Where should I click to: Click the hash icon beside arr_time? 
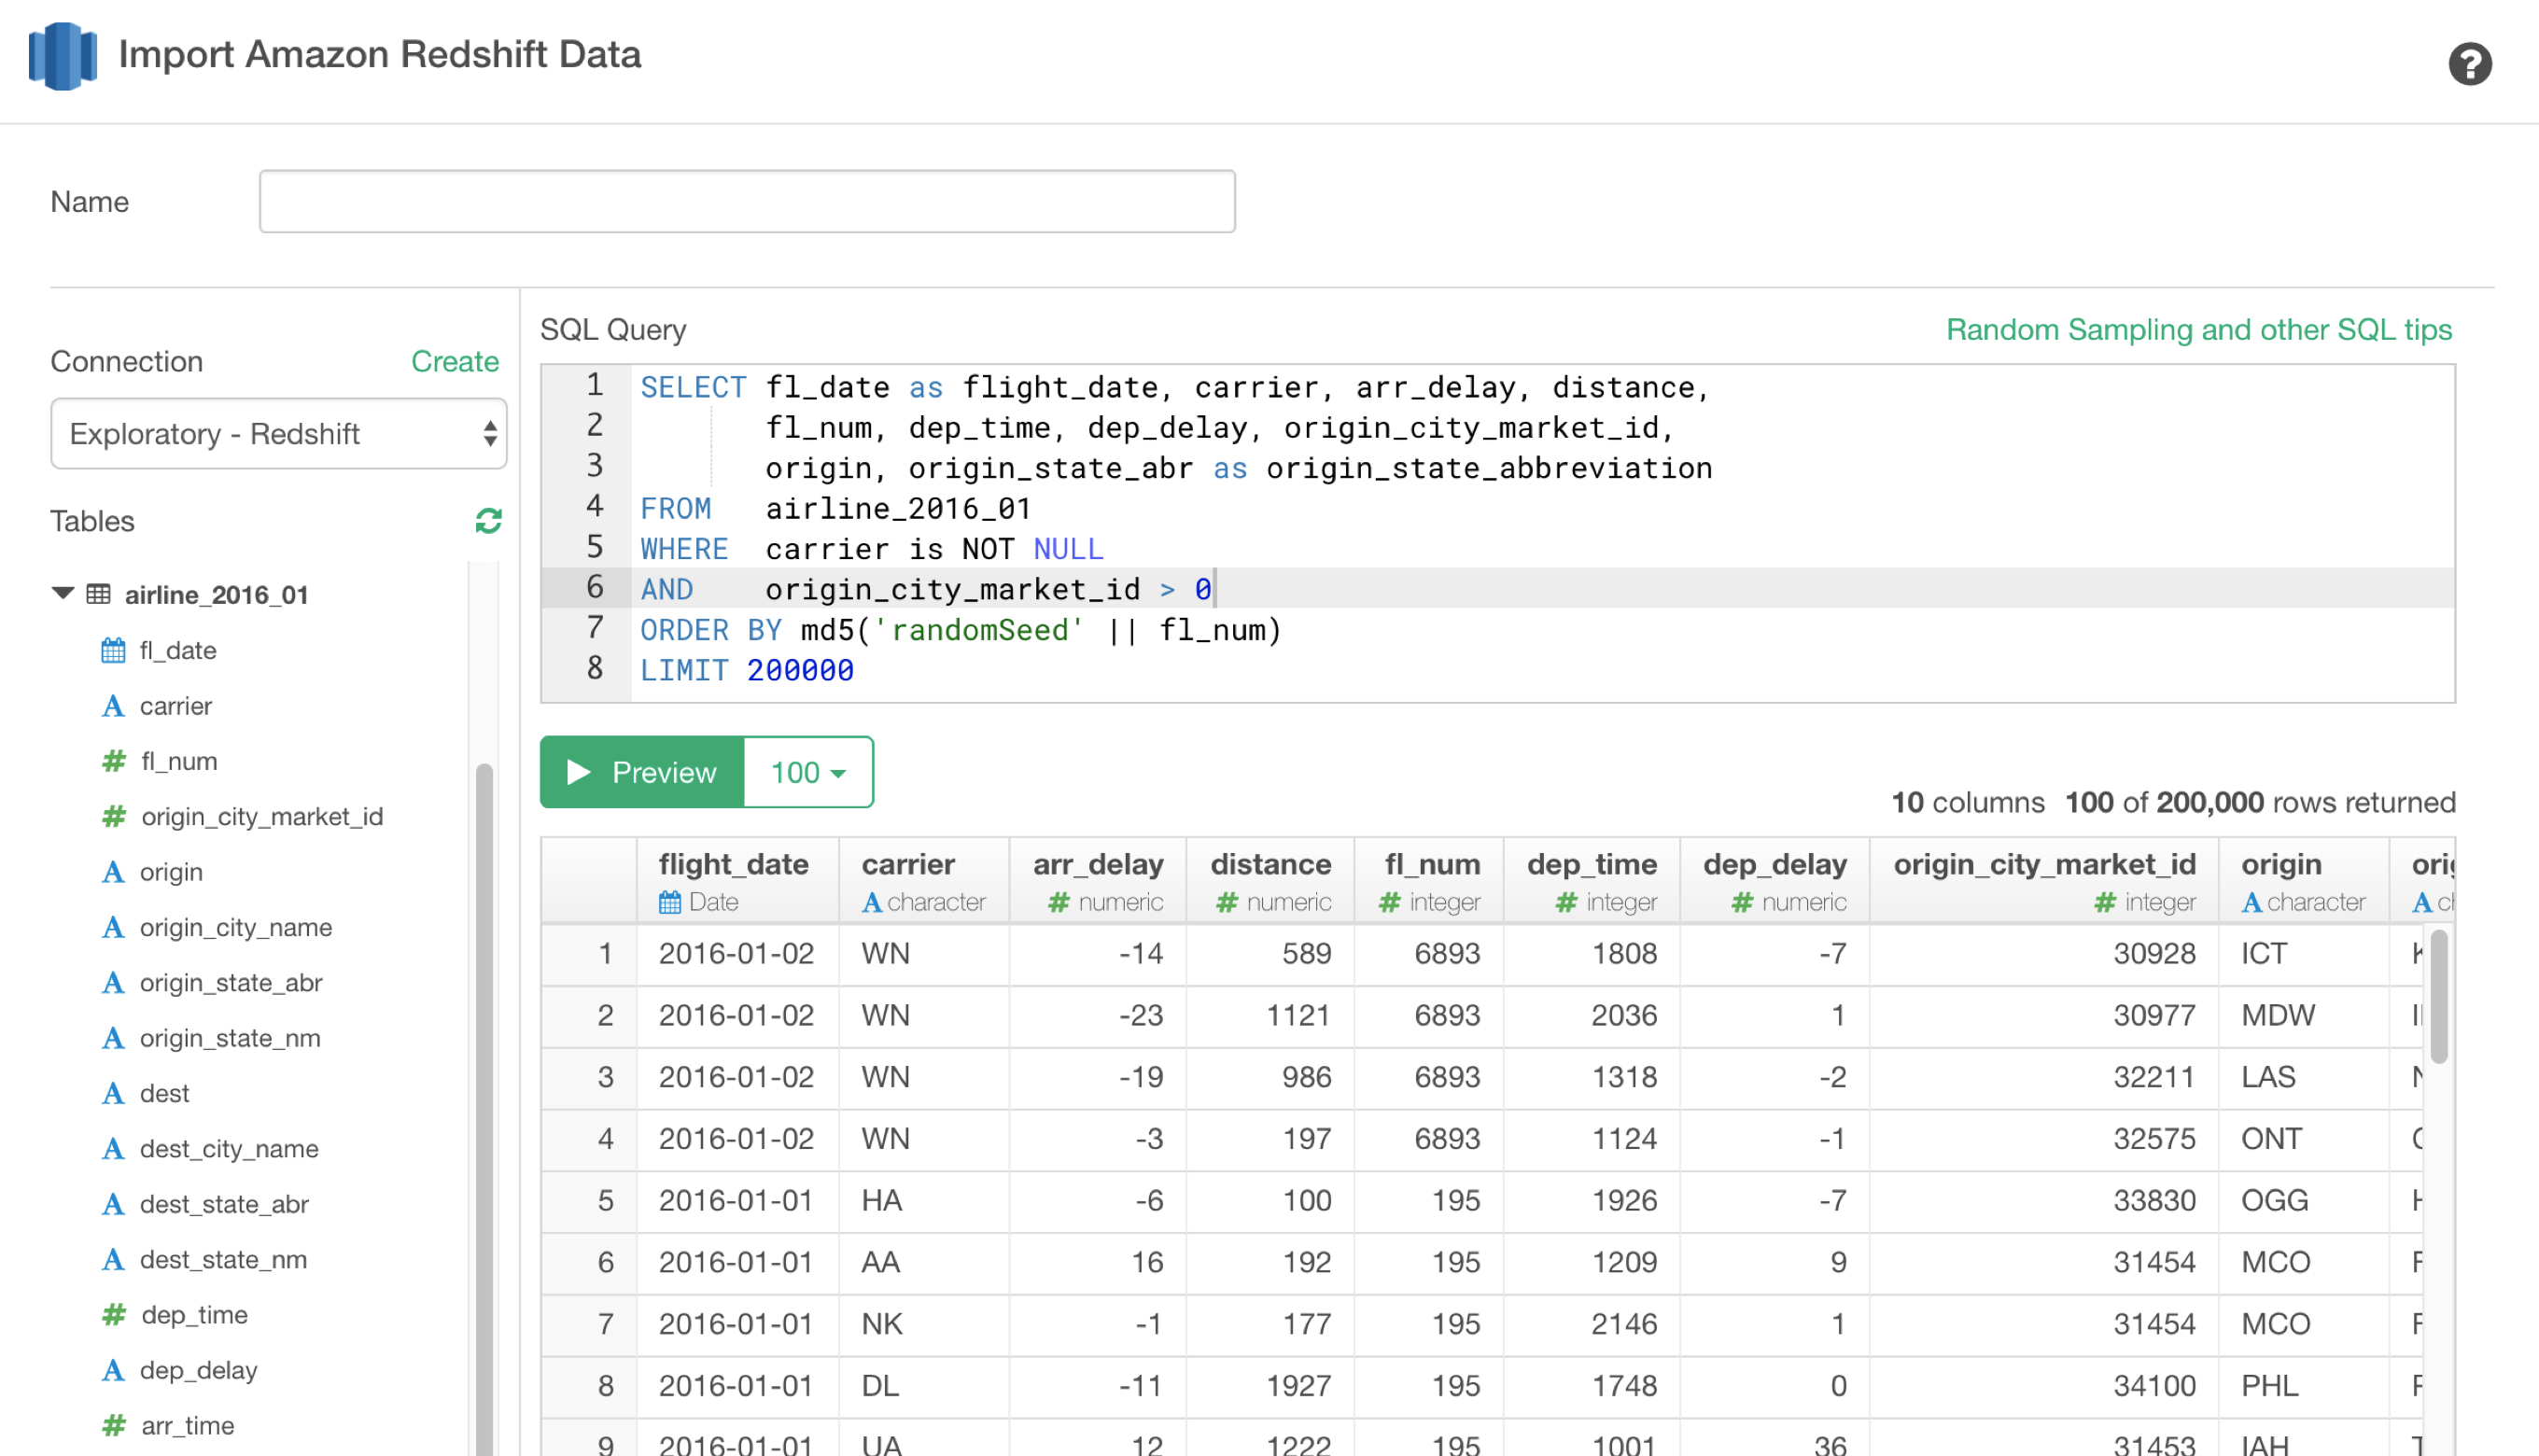click(x=114, y=1425)
